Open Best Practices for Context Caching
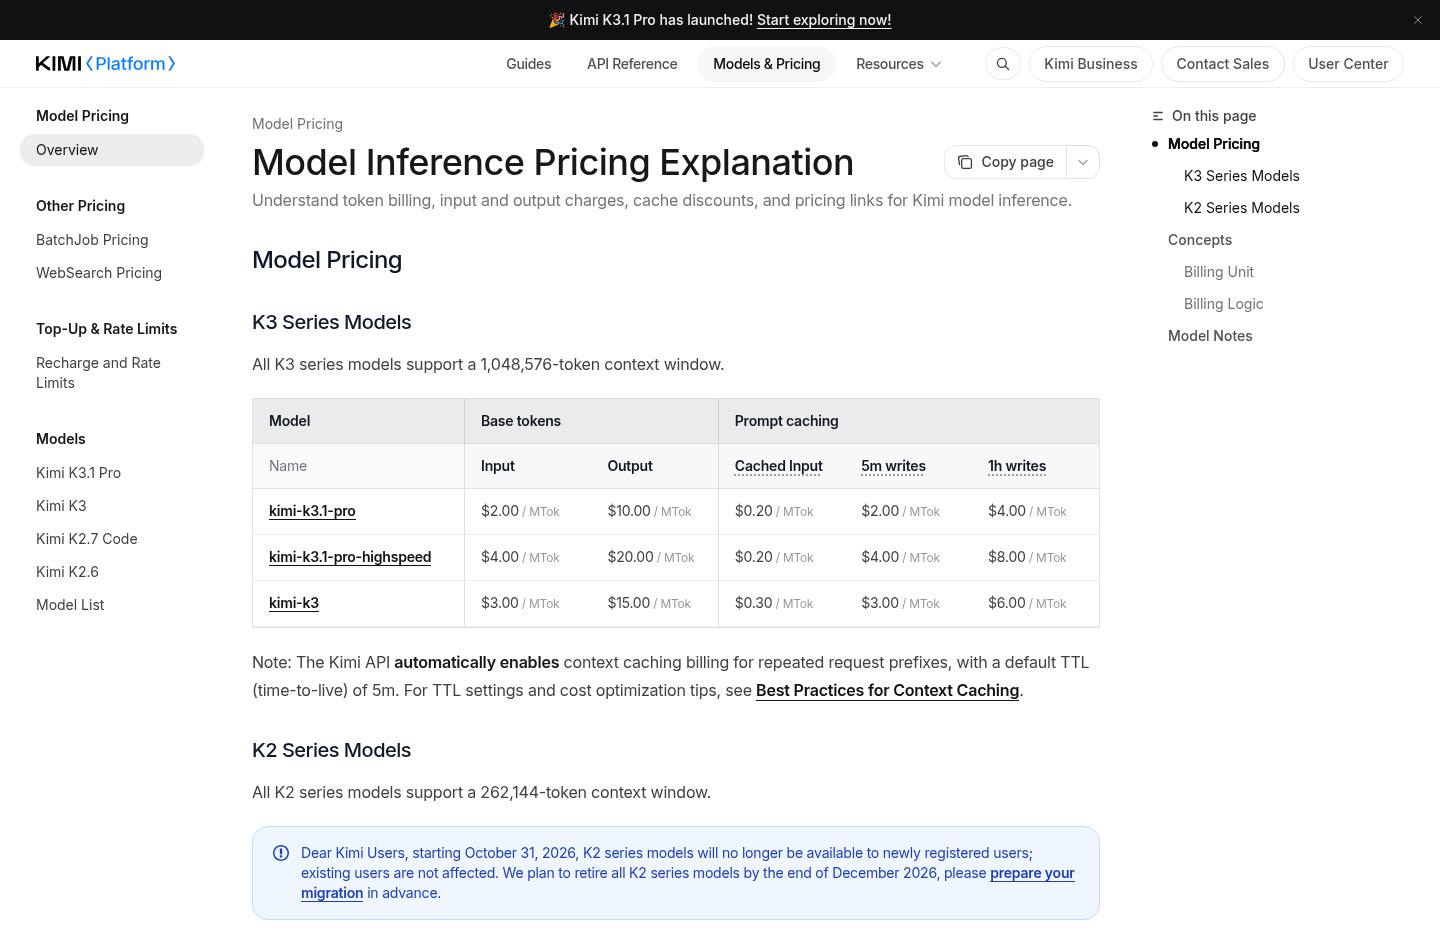1440x930 pixels. click(887, 690)
